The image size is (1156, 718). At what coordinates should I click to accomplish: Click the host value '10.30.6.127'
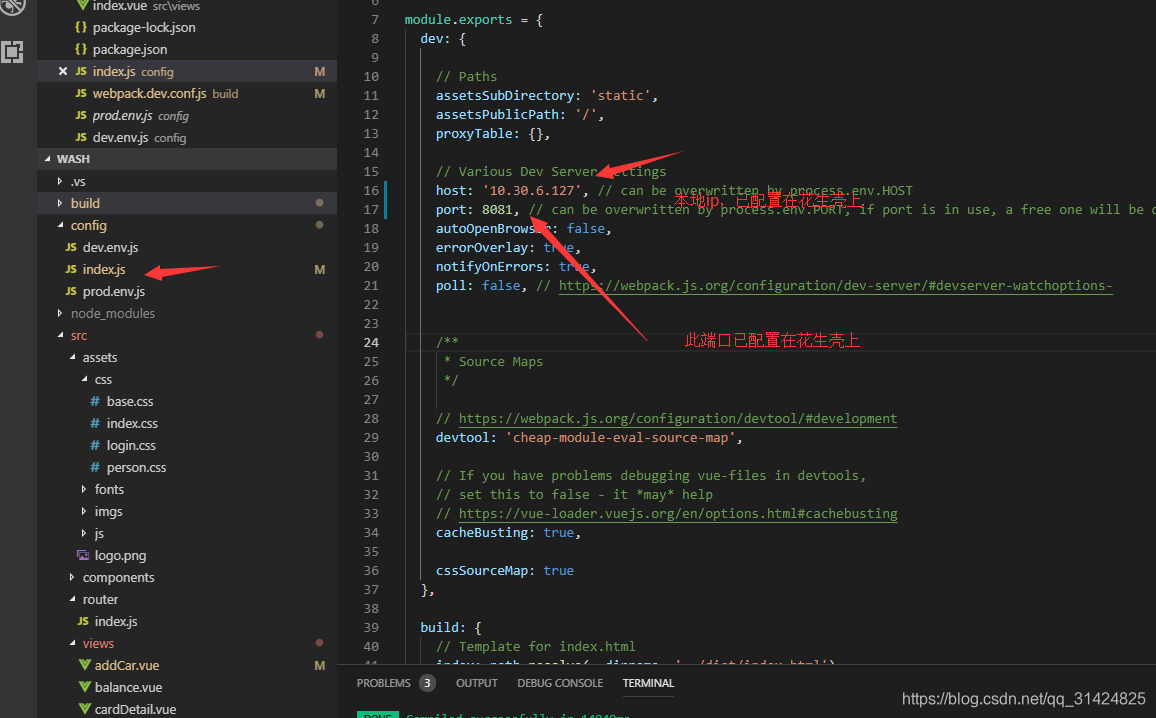532,191
